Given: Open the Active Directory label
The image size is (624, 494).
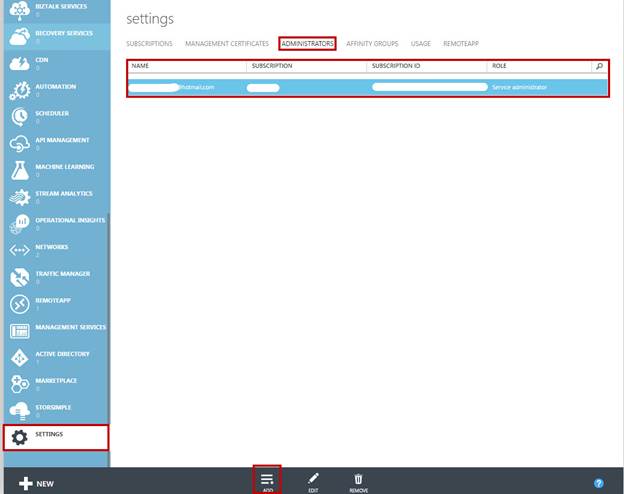Looking at the screenshot, I should point(62,354).
